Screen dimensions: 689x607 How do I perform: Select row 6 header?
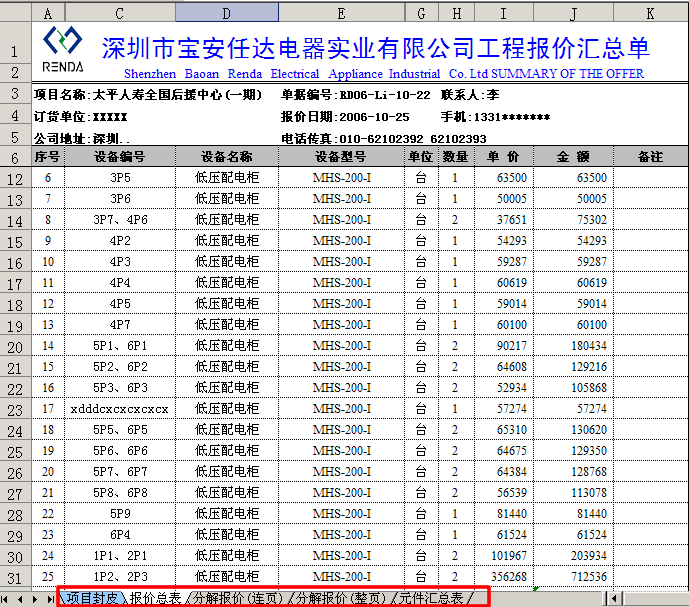(15, 157)
